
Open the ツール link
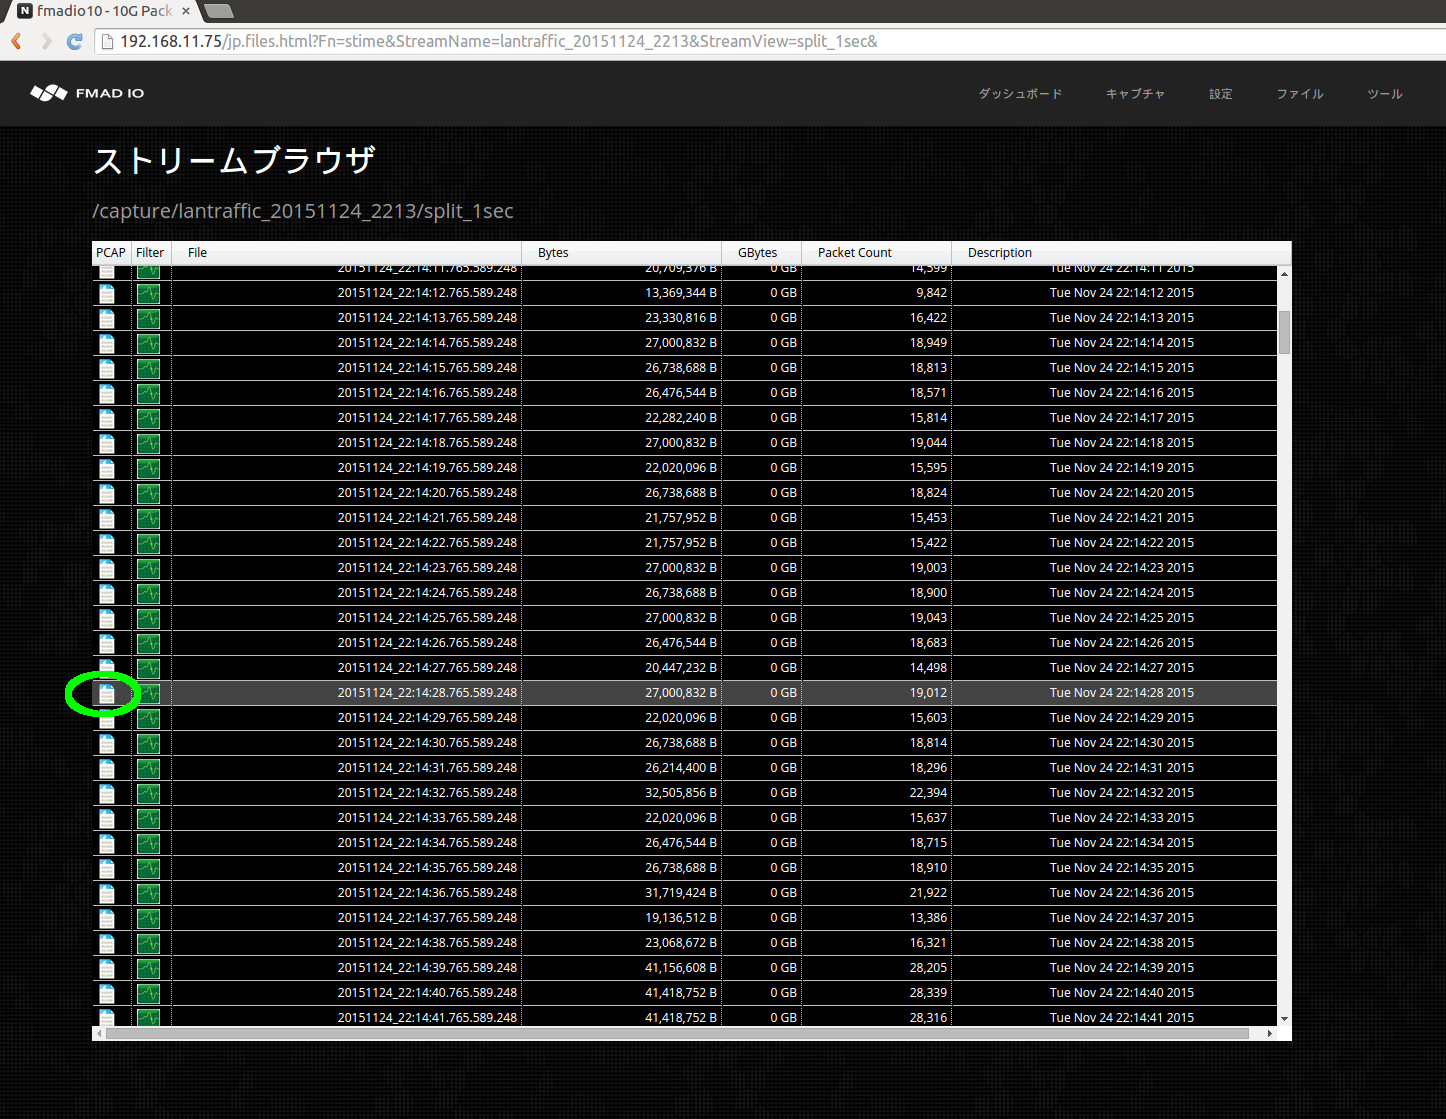[x=1384, y=93]
